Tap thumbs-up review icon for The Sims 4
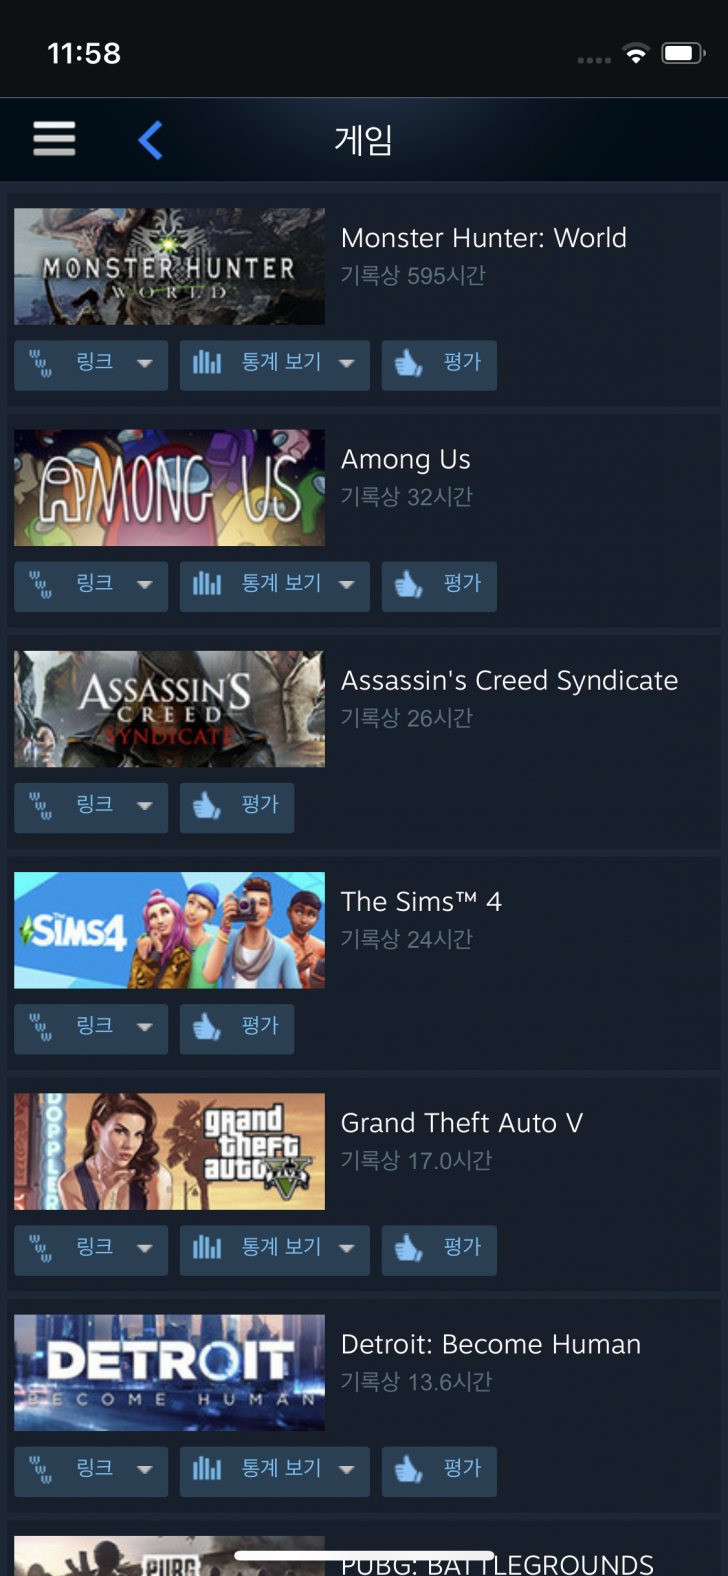This screenshot has width=728, height=1576. click(x=206, y=1027)
